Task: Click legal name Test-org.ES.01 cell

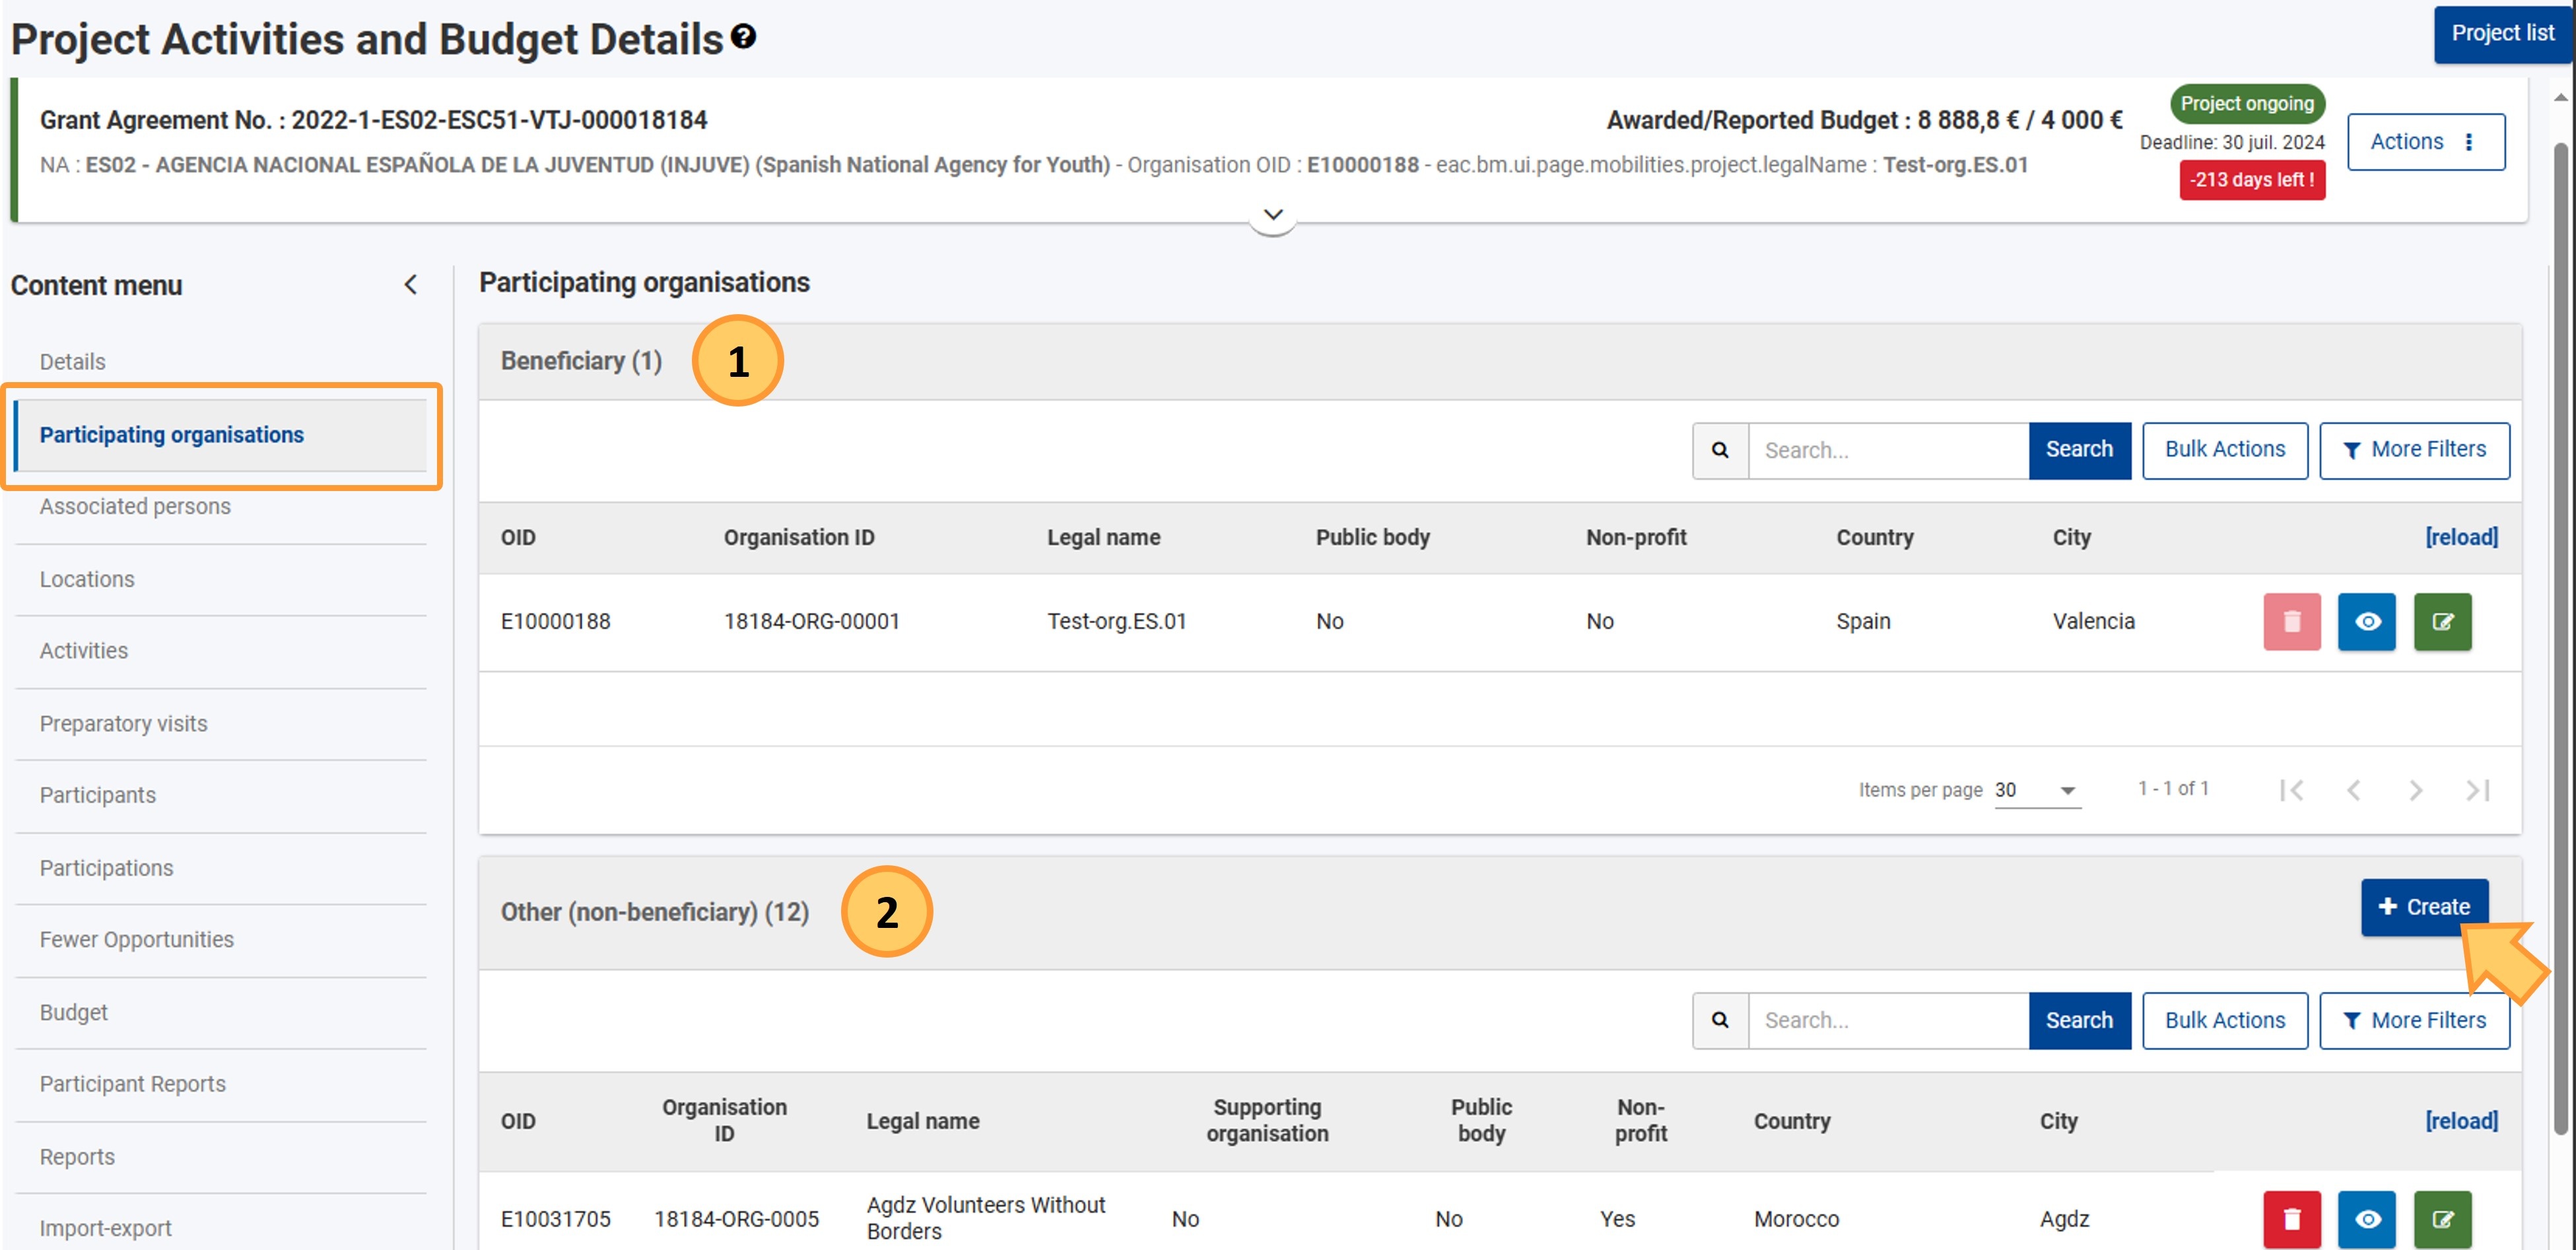Action: pyautogui.click(x=1116, y=621)
